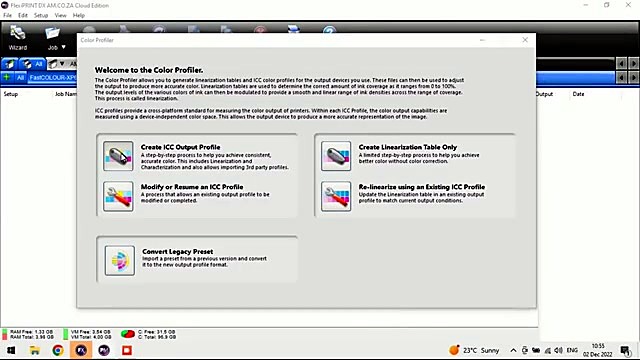Open the Windows Start button
Viewport: 640px width, 360px height.
tap(11, 350)
